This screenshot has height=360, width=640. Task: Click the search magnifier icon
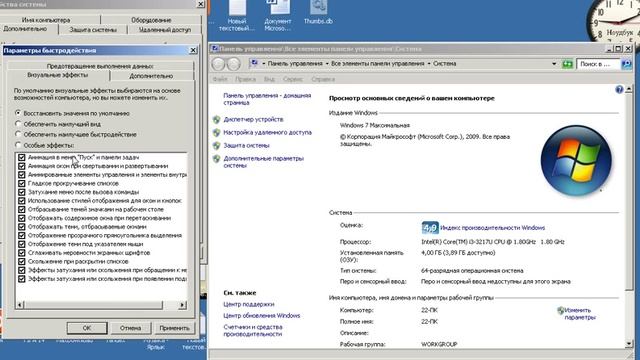point(627,64)
